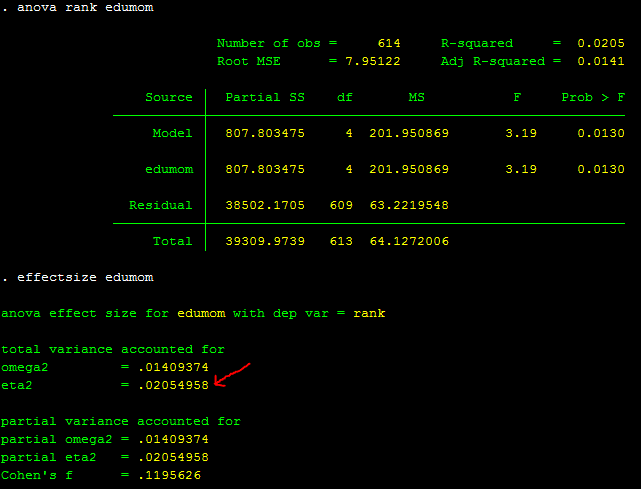Select Total Partial SS 39309.9739
The height and width of the screenshot is (489, 641).
(265, 241)
